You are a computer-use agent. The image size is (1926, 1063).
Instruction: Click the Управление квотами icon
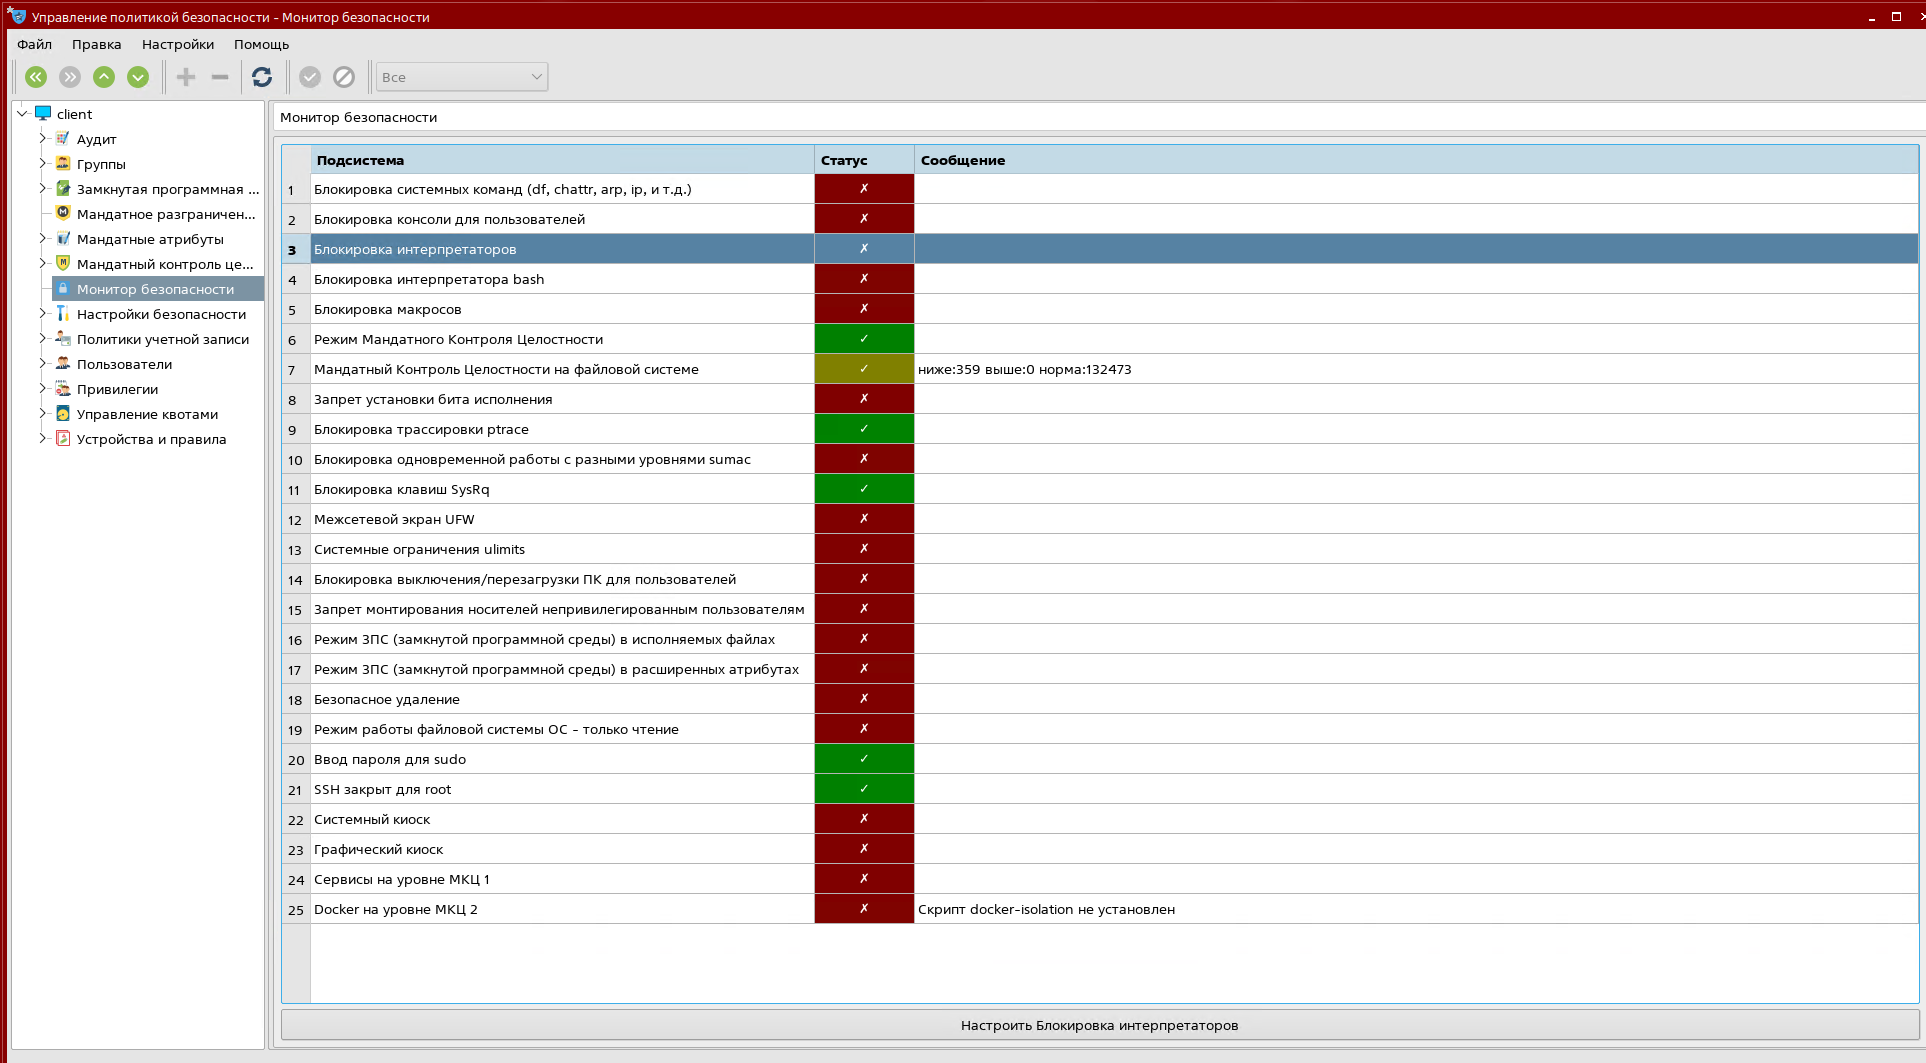[x=63, y=413]
